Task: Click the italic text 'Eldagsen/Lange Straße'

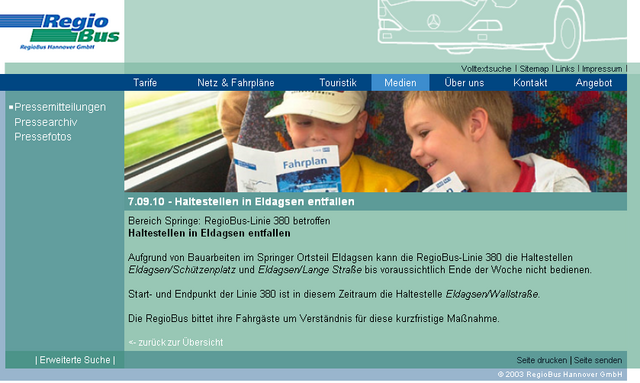Action: click(309, 270)
